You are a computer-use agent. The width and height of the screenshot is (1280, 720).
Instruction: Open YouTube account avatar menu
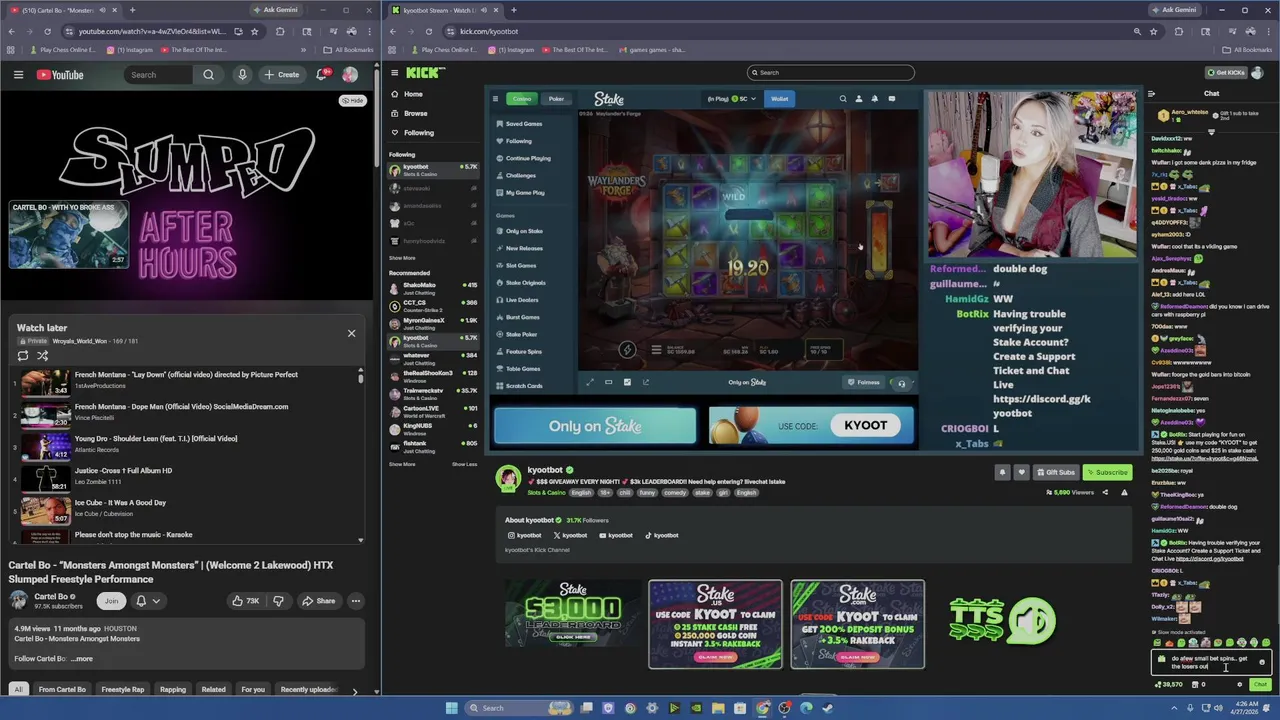coord(350,75)
